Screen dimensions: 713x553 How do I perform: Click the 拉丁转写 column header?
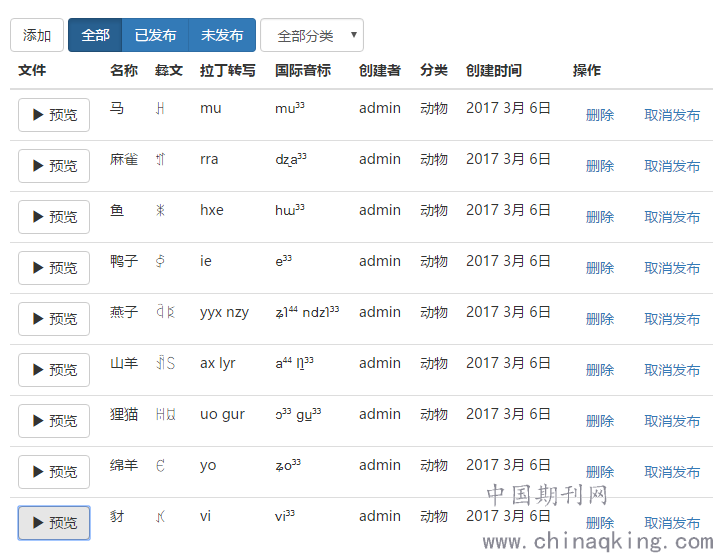[x=228, y=70]
